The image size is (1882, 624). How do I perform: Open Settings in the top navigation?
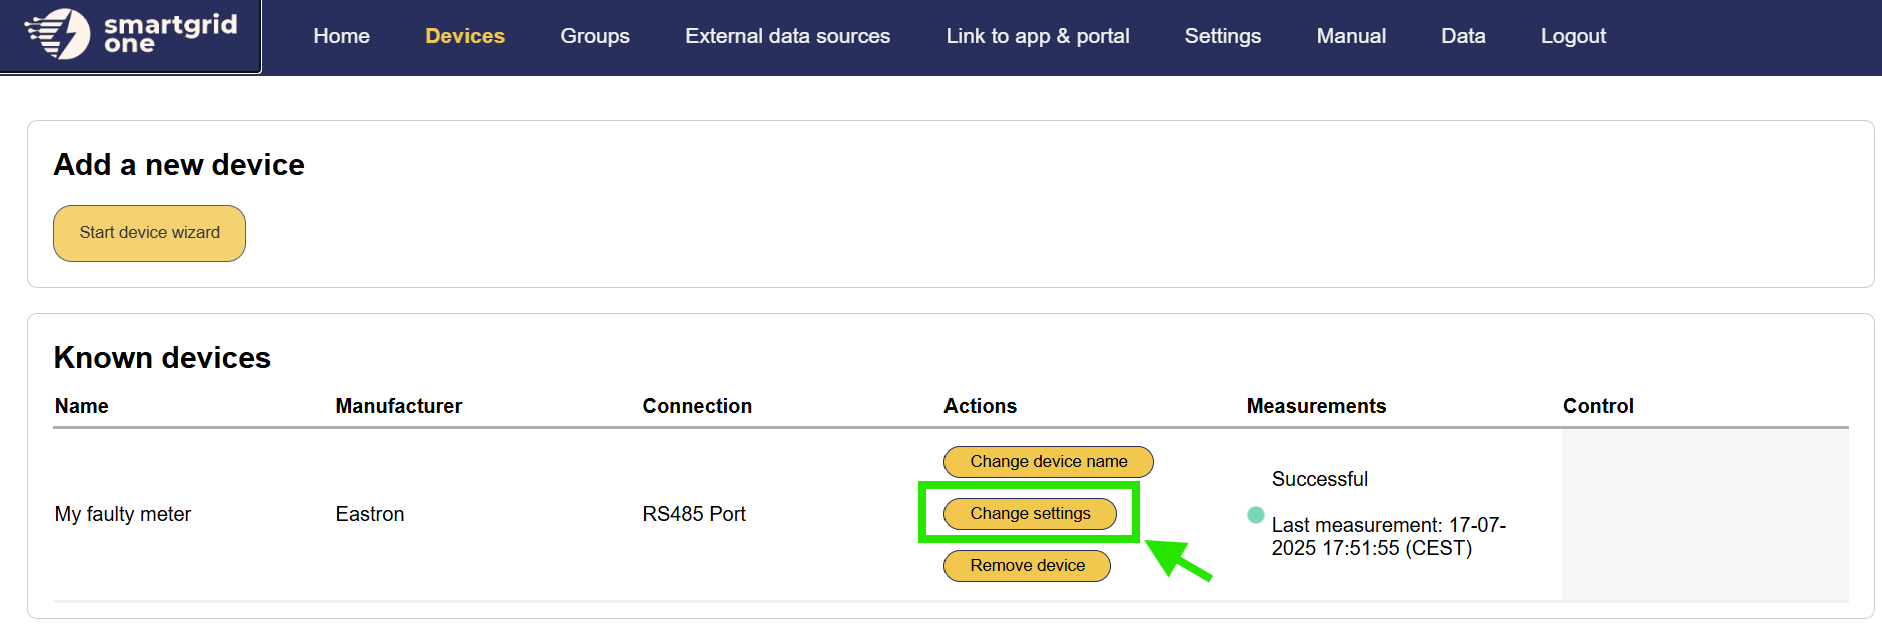click(1222, 36)
